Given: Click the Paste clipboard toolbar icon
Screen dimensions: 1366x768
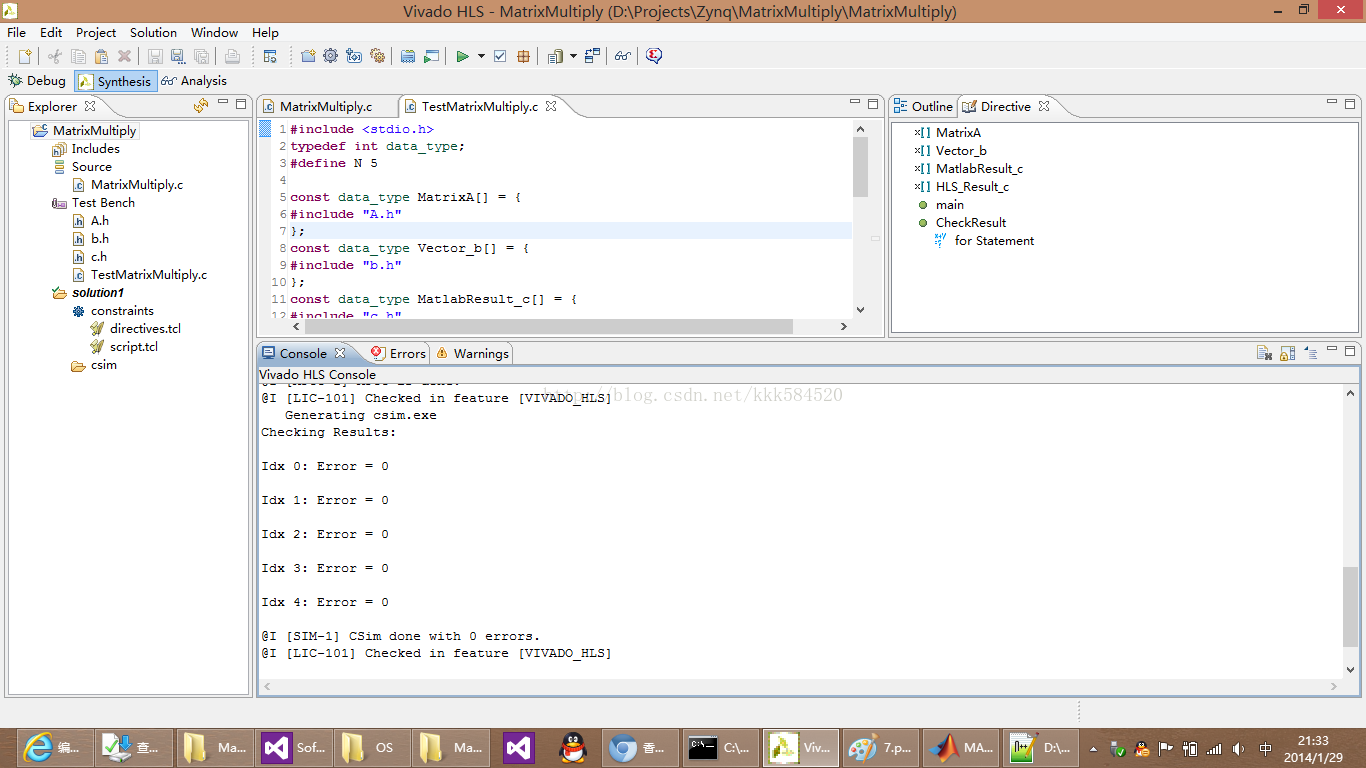Looking at the screenshot, I should click(x=101, y=57).
